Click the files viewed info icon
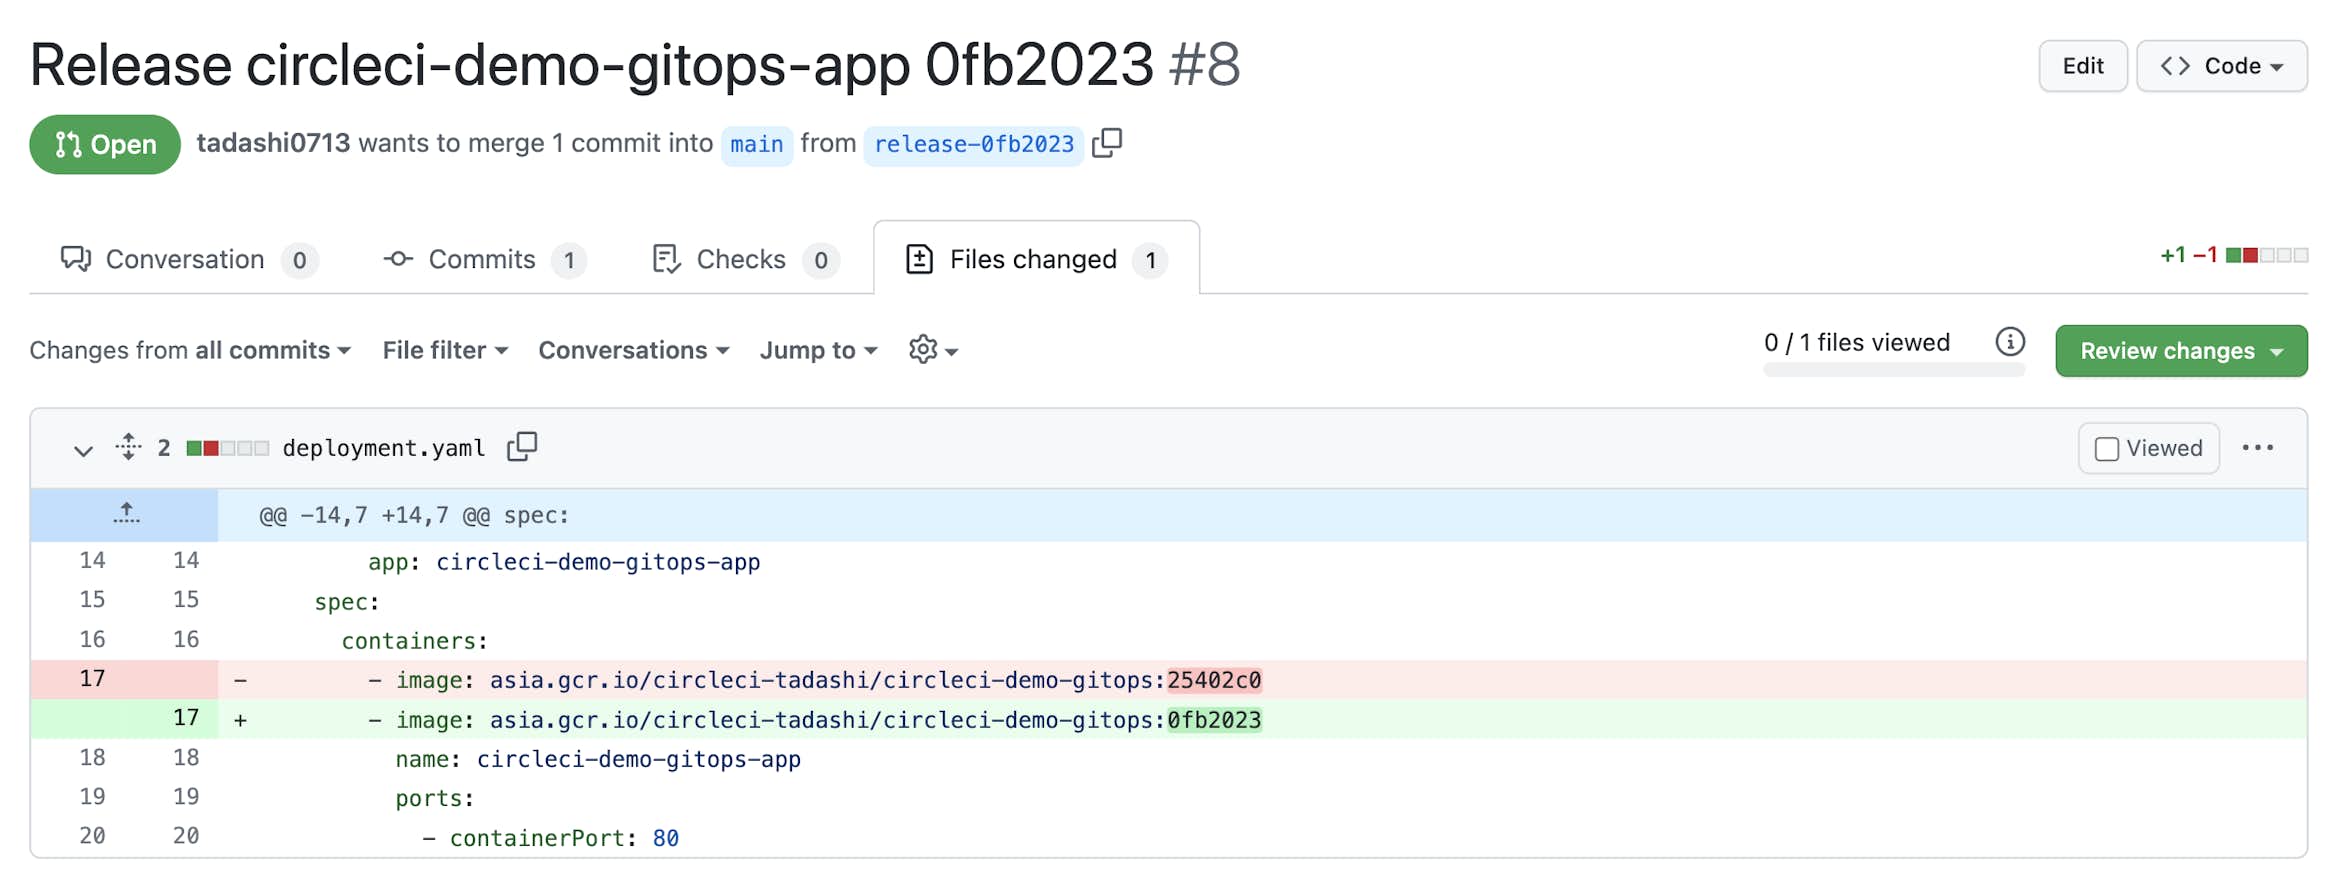The width and height of the screenshot is (2337, 893). point(2009,342)
